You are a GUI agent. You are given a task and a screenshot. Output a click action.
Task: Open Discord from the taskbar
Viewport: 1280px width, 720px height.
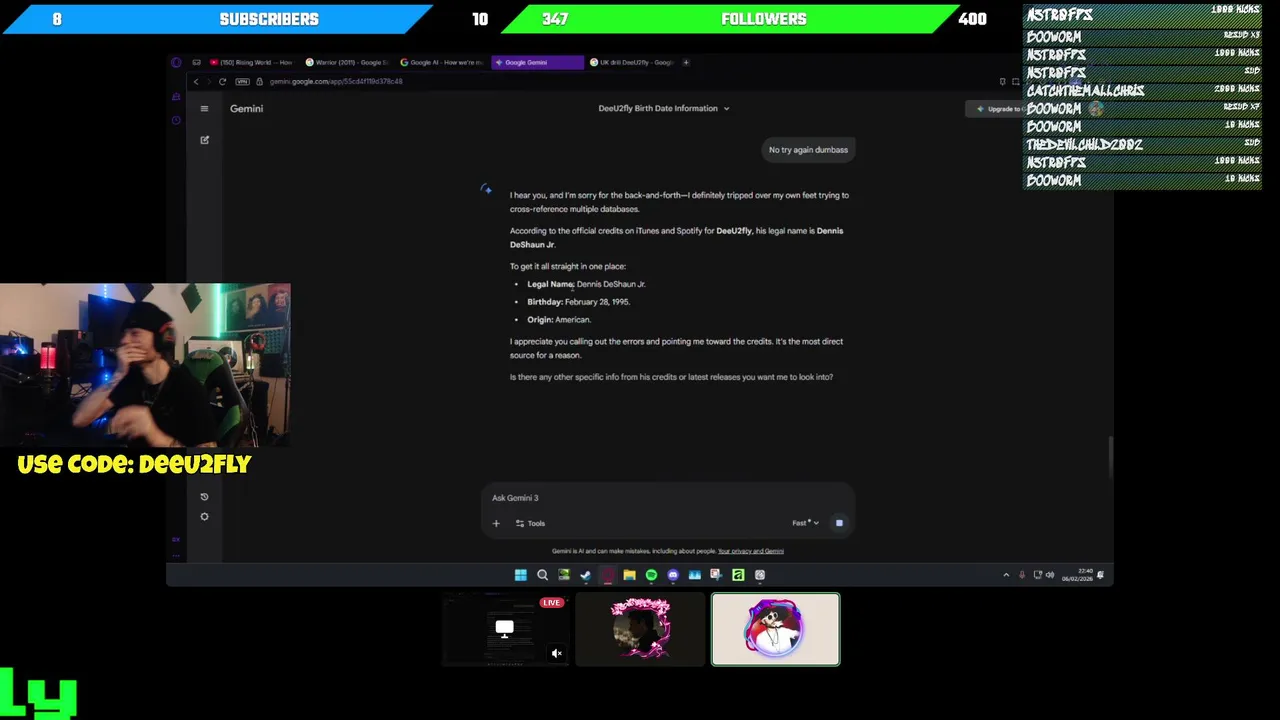point(673,575)
